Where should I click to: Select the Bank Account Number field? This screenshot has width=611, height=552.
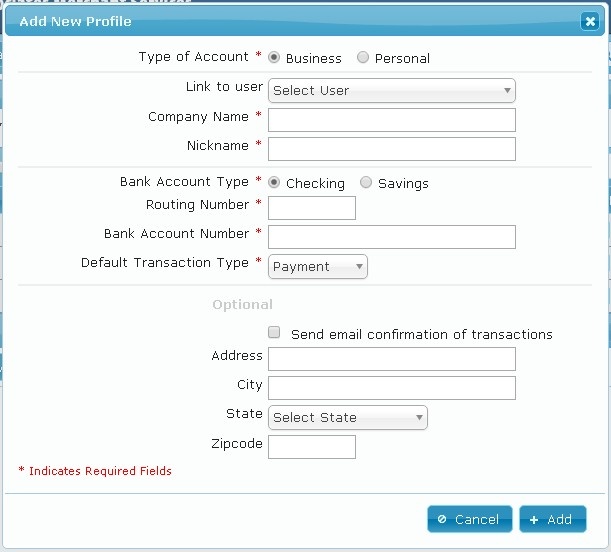click(392, 237)
